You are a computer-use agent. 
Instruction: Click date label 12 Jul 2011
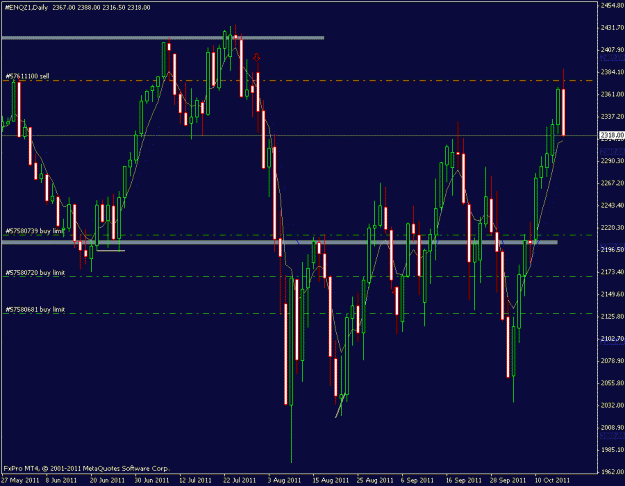point(195,480)
